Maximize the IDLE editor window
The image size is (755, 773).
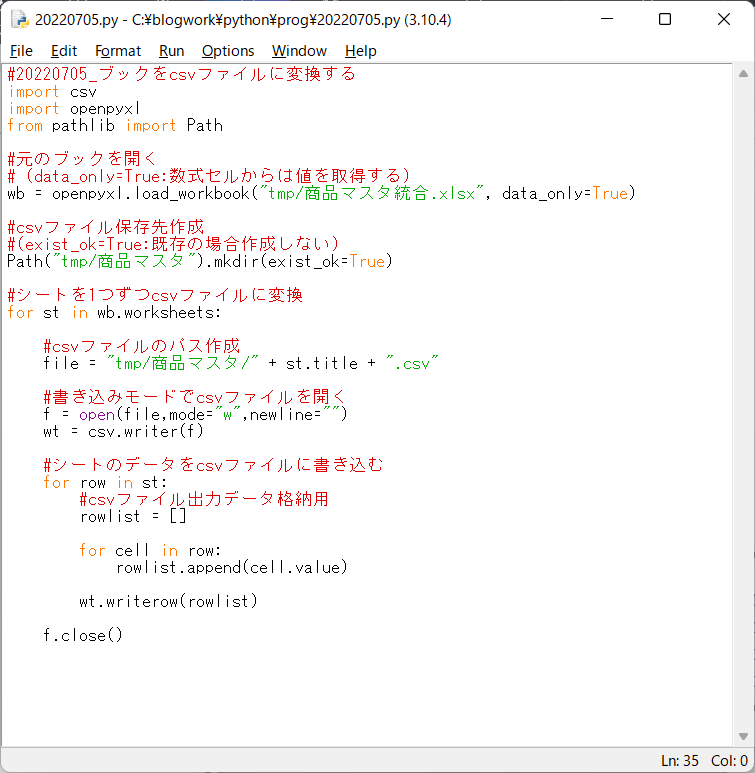point(665,19)
